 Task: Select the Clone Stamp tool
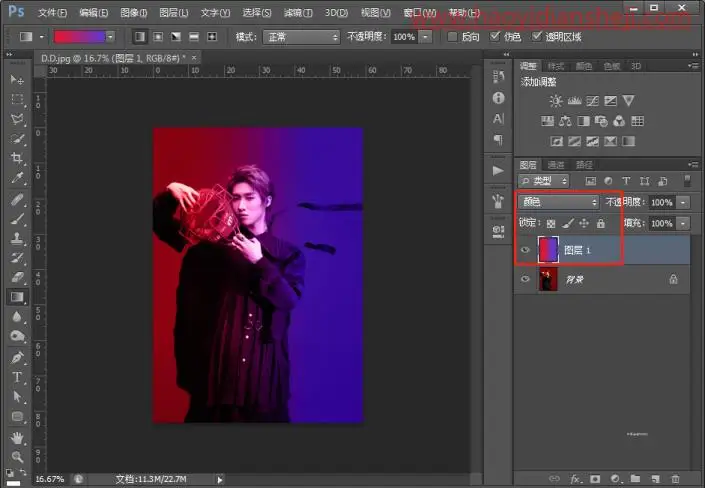tap(17, 238)
